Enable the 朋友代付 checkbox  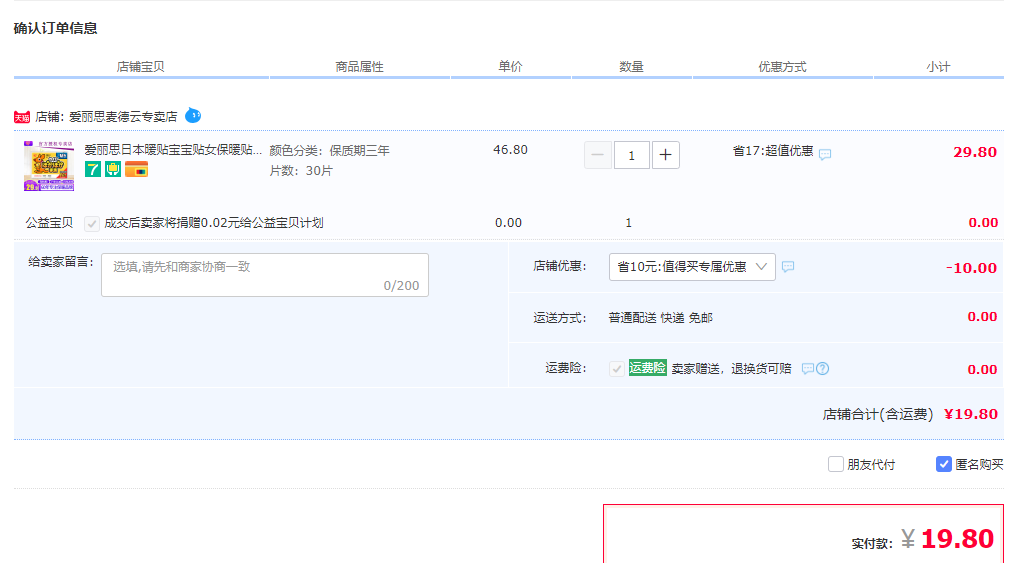point(835,464)
